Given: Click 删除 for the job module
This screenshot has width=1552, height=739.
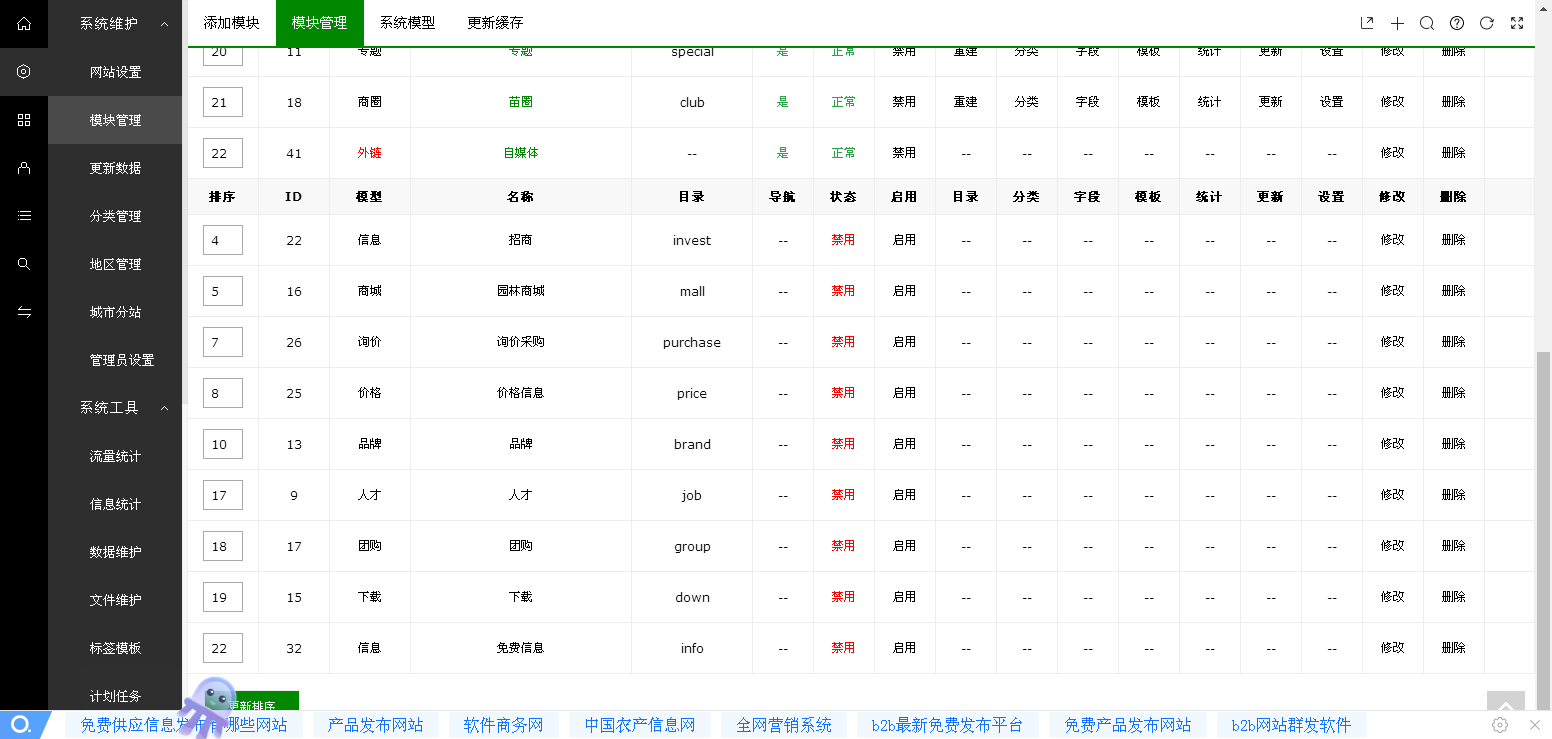Looking at the screenshot, I should pos(1453,495).
